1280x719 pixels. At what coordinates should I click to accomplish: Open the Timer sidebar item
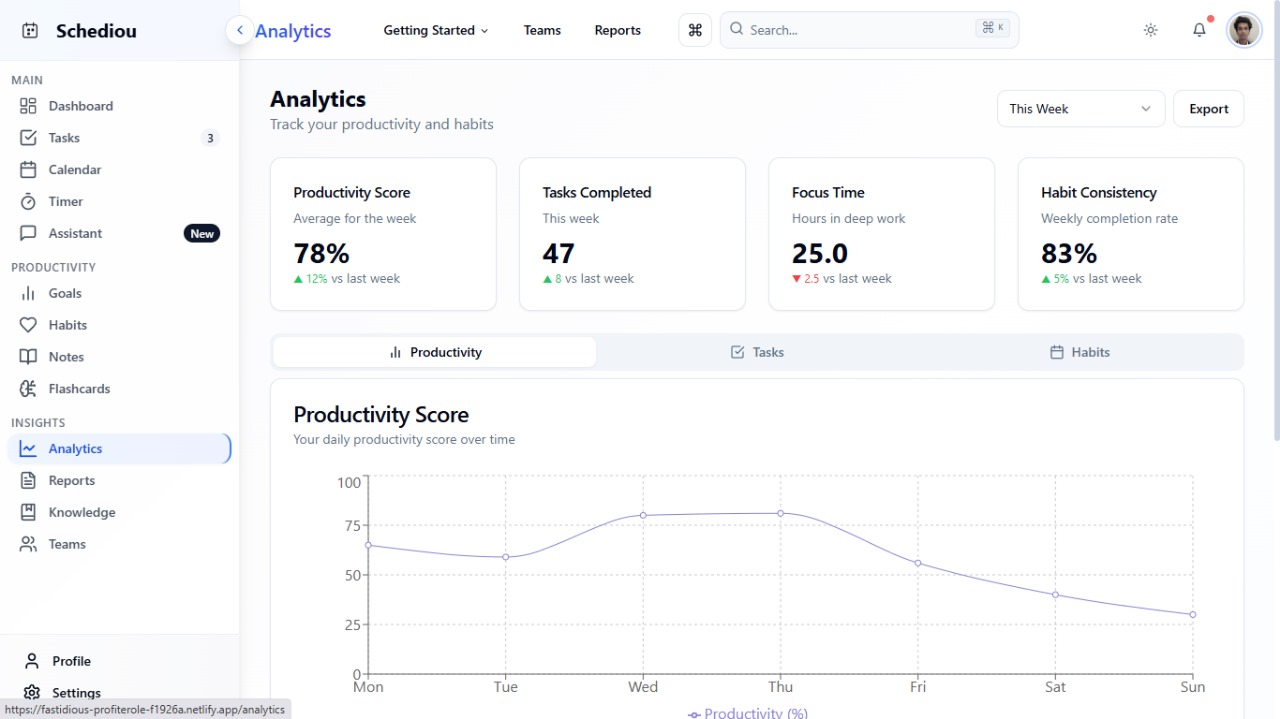click(x=120, y=202)
